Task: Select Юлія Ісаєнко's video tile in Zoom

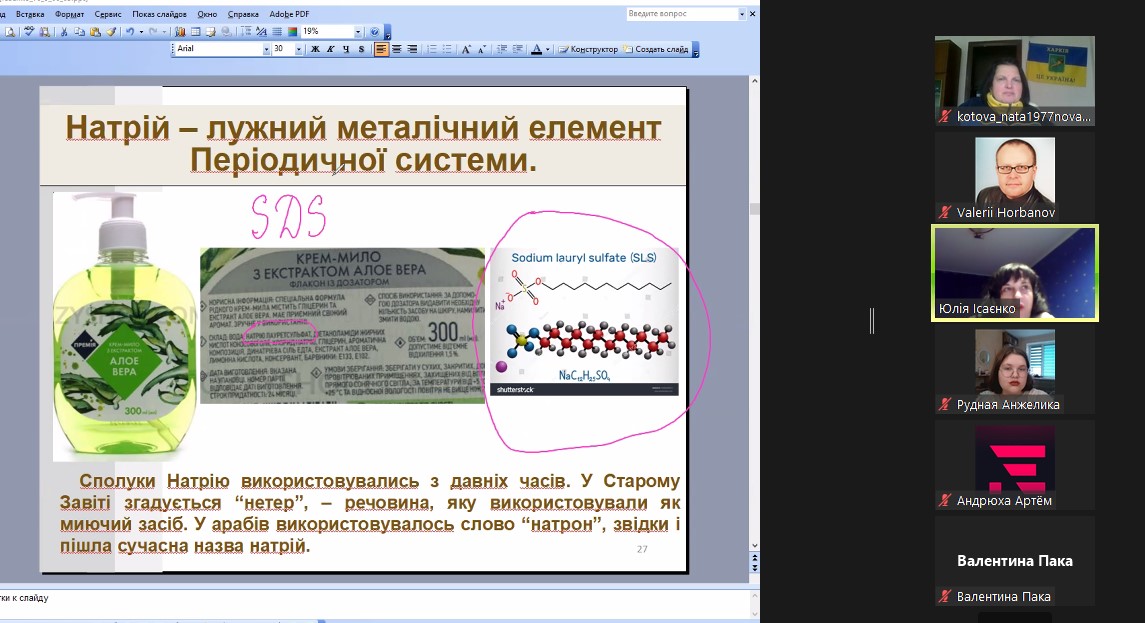Action: [1015, 273]
